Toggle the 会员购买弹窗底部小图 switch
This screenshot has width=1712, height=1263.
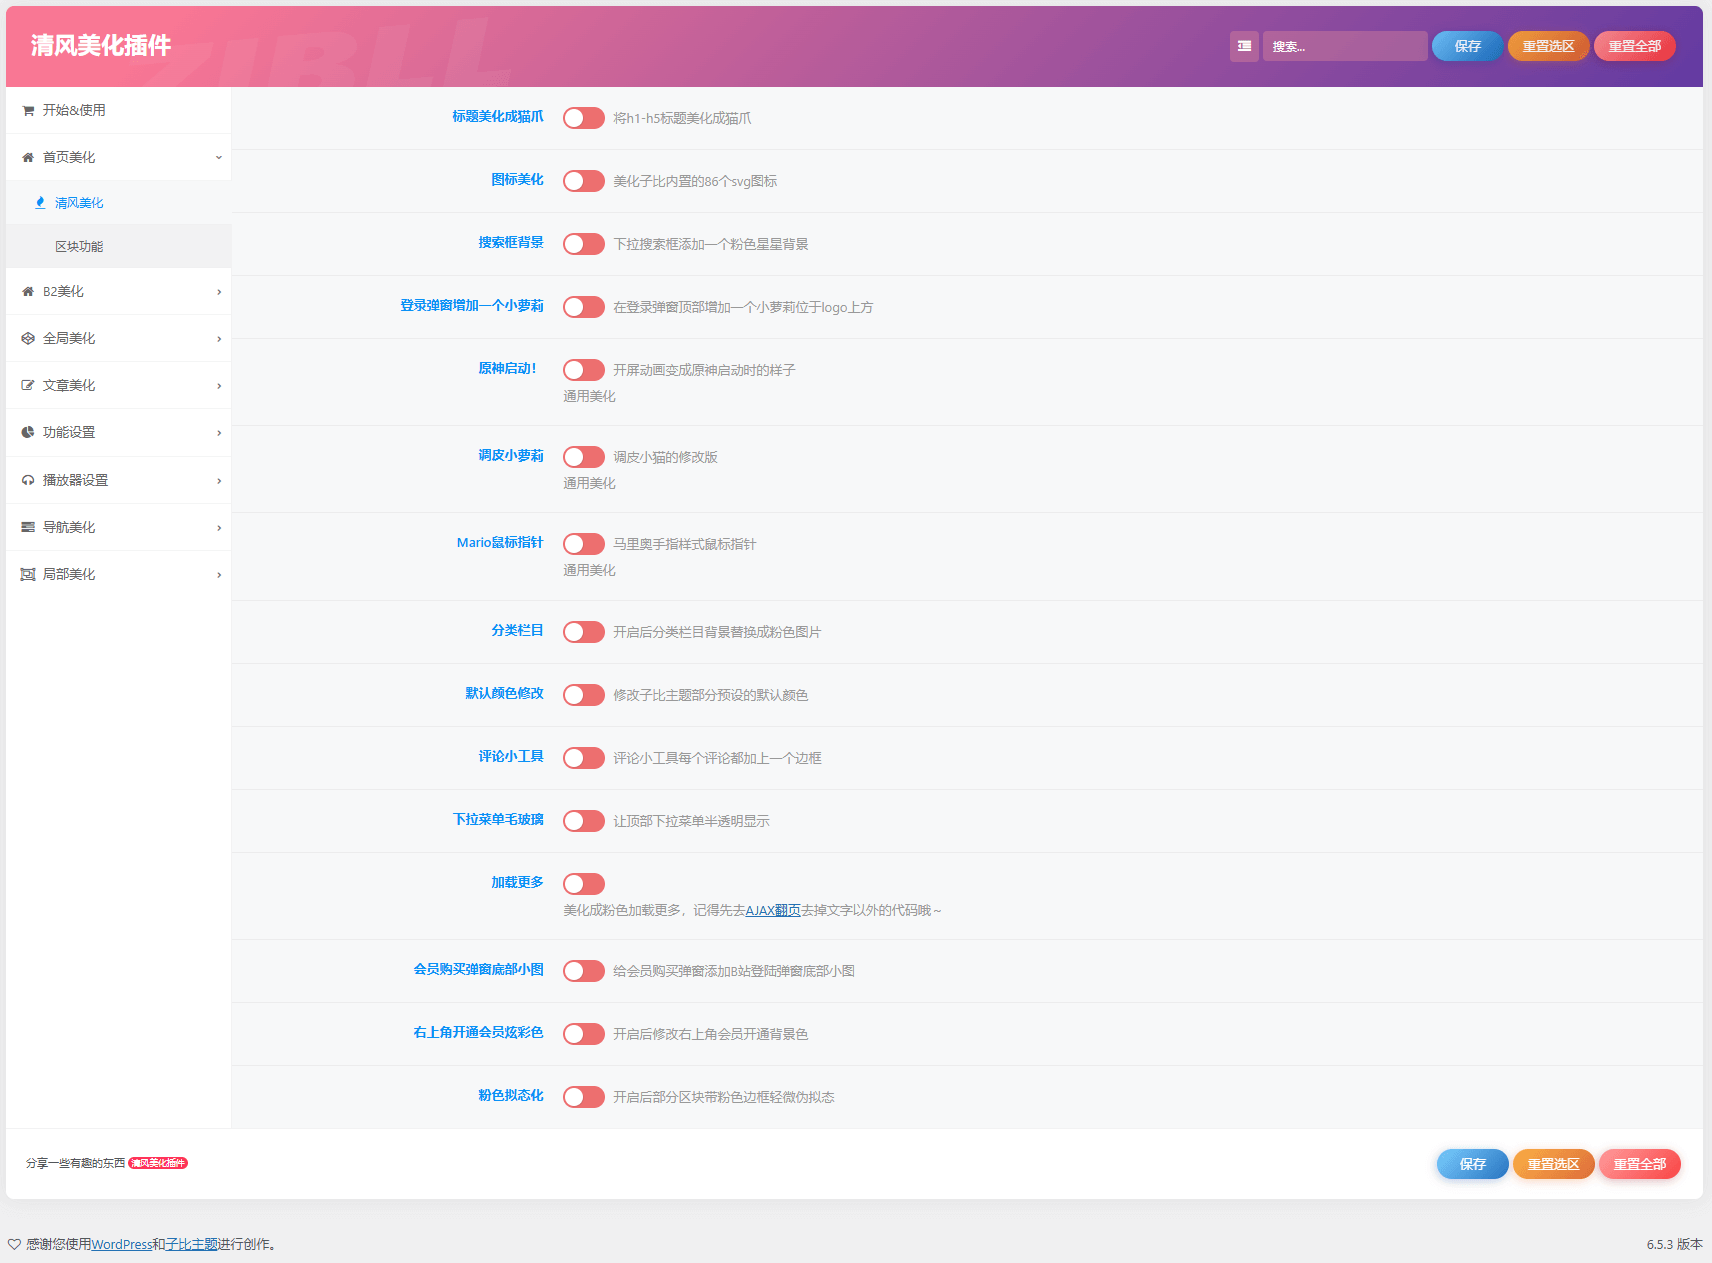584,971
